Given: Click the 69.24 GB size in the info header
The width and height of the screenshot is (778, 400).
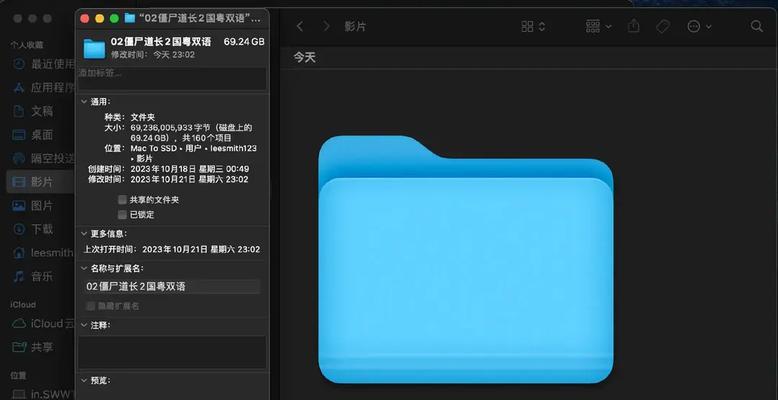Looking at the screenshot, I should point(244,42).
